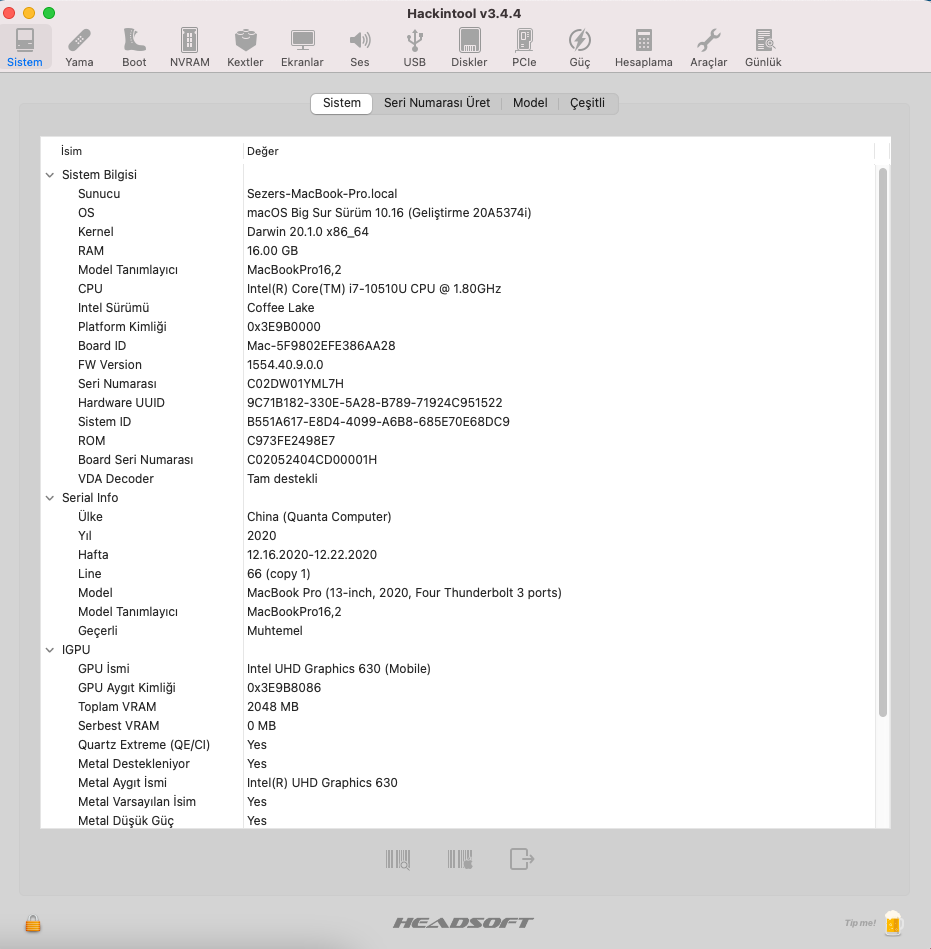Open the Araçlar tools section

(709, 48)
